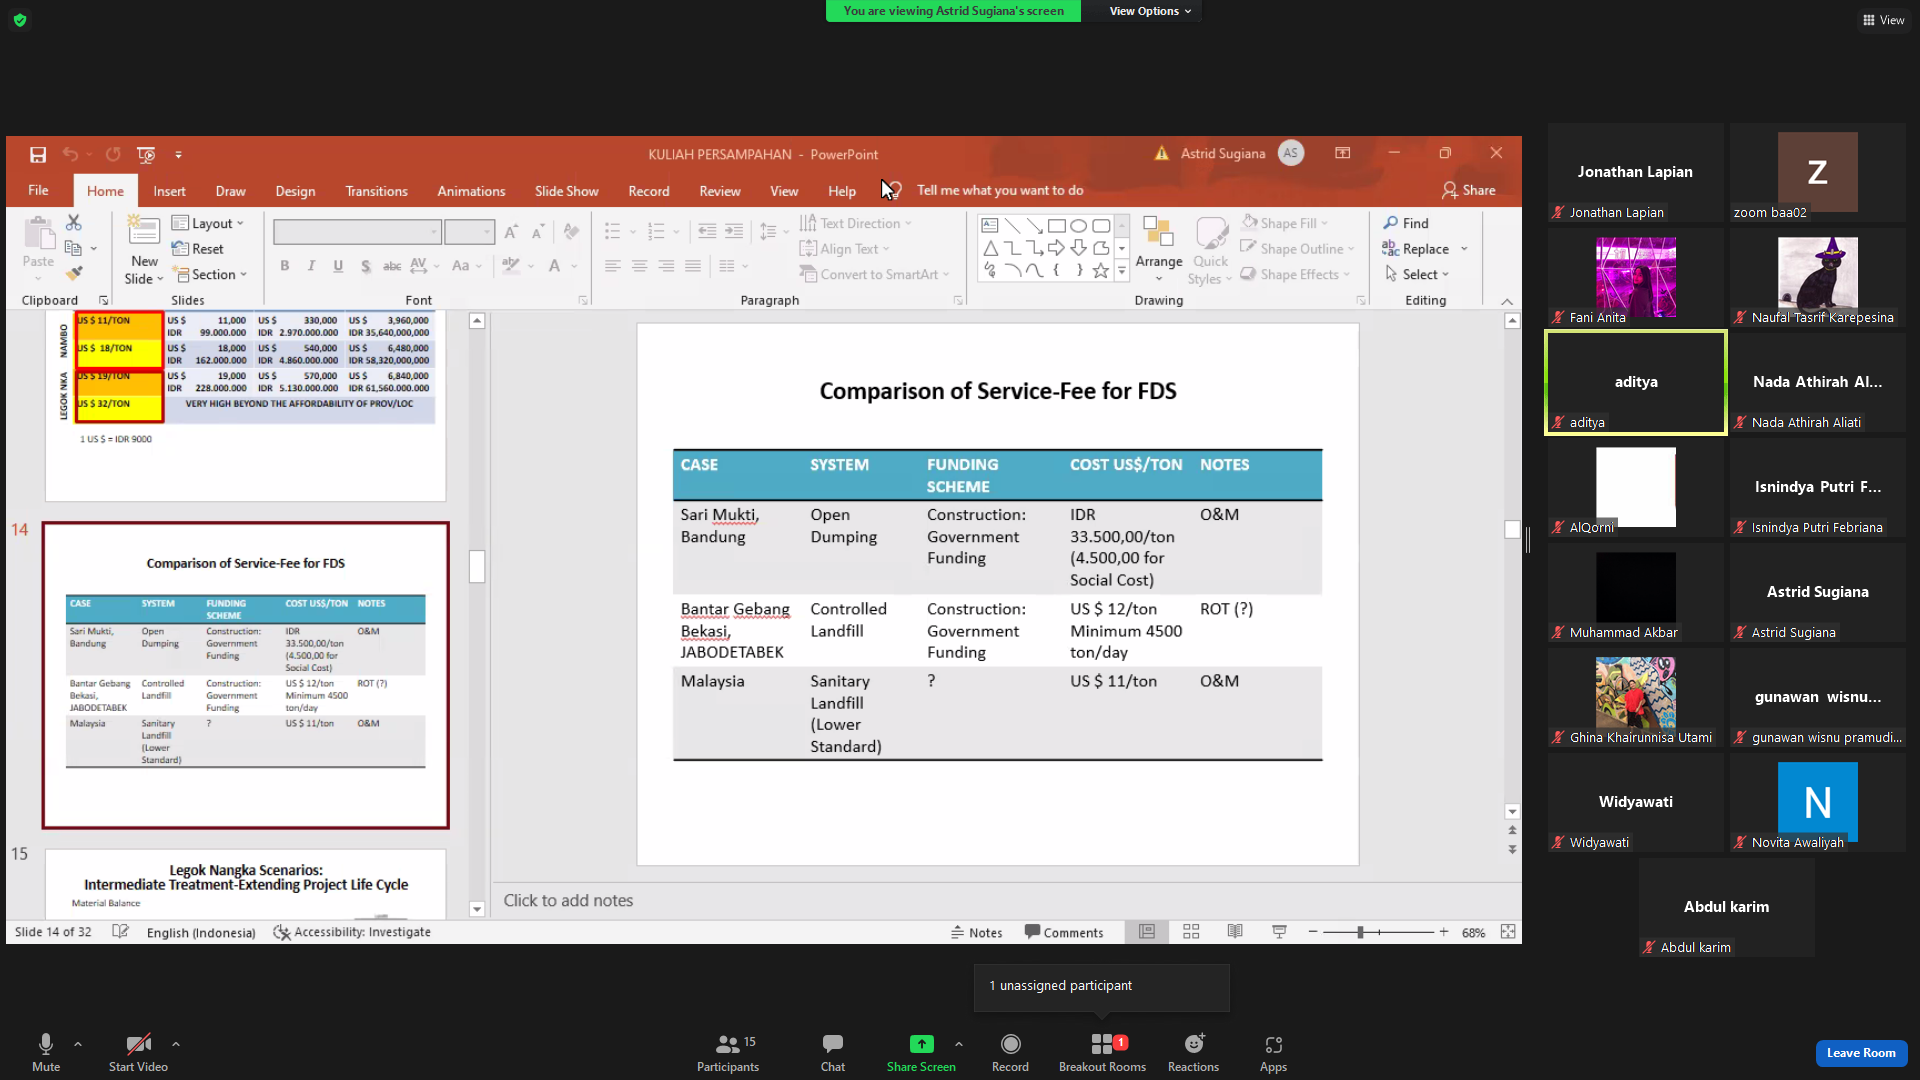Click Share Screen in Zoom toolbar
The image size is (1920, 1080).
click(x=921, y=1053)
